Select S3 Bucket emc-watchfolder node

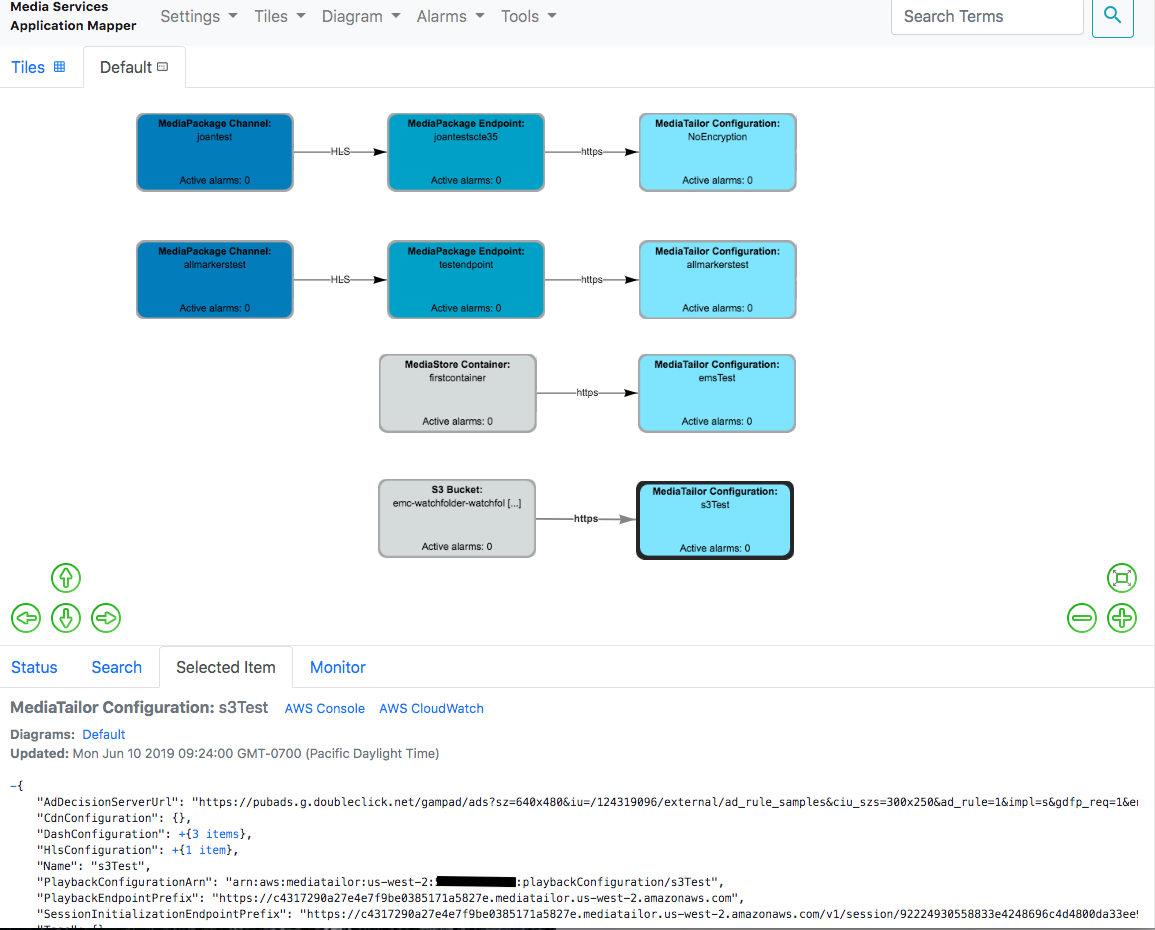point(457,518)
